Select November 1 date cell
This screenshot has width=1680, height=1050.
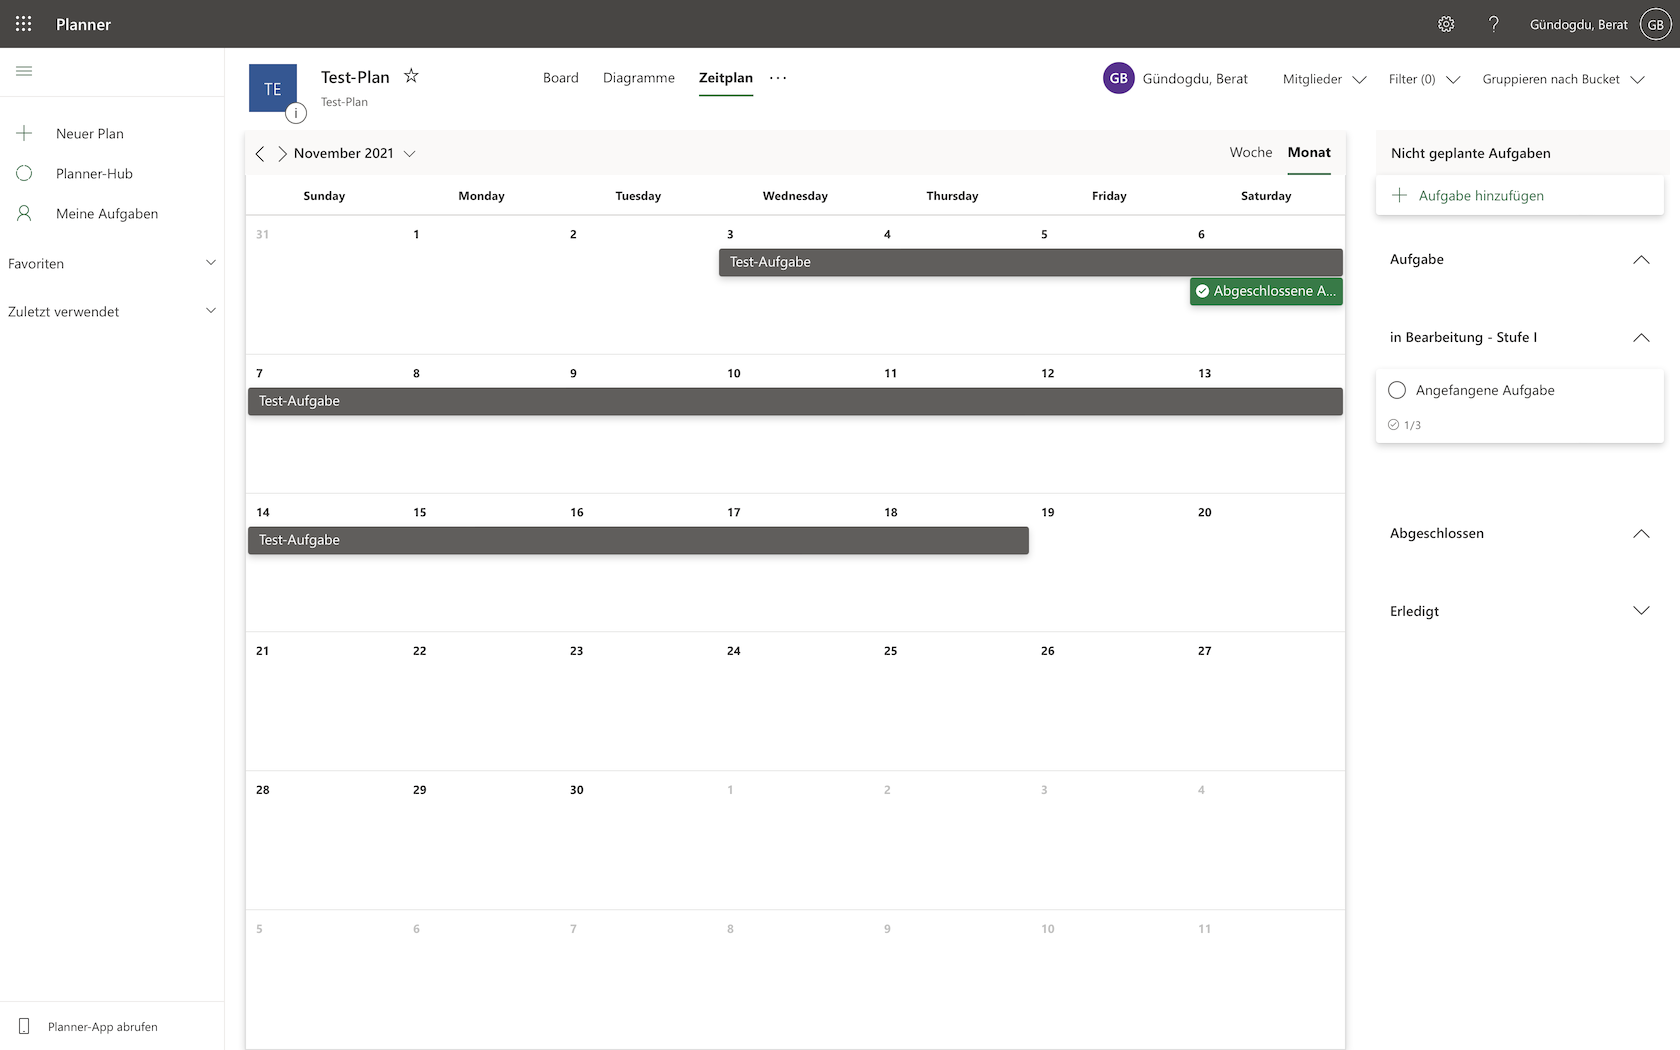pos(481,285)
